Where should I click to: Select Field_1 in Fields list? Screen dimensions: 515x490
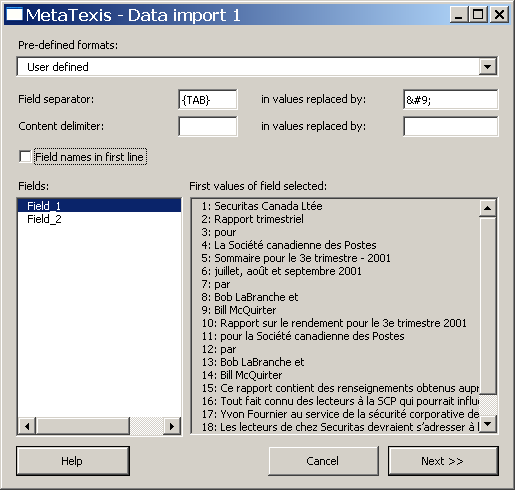click(99, 206)
